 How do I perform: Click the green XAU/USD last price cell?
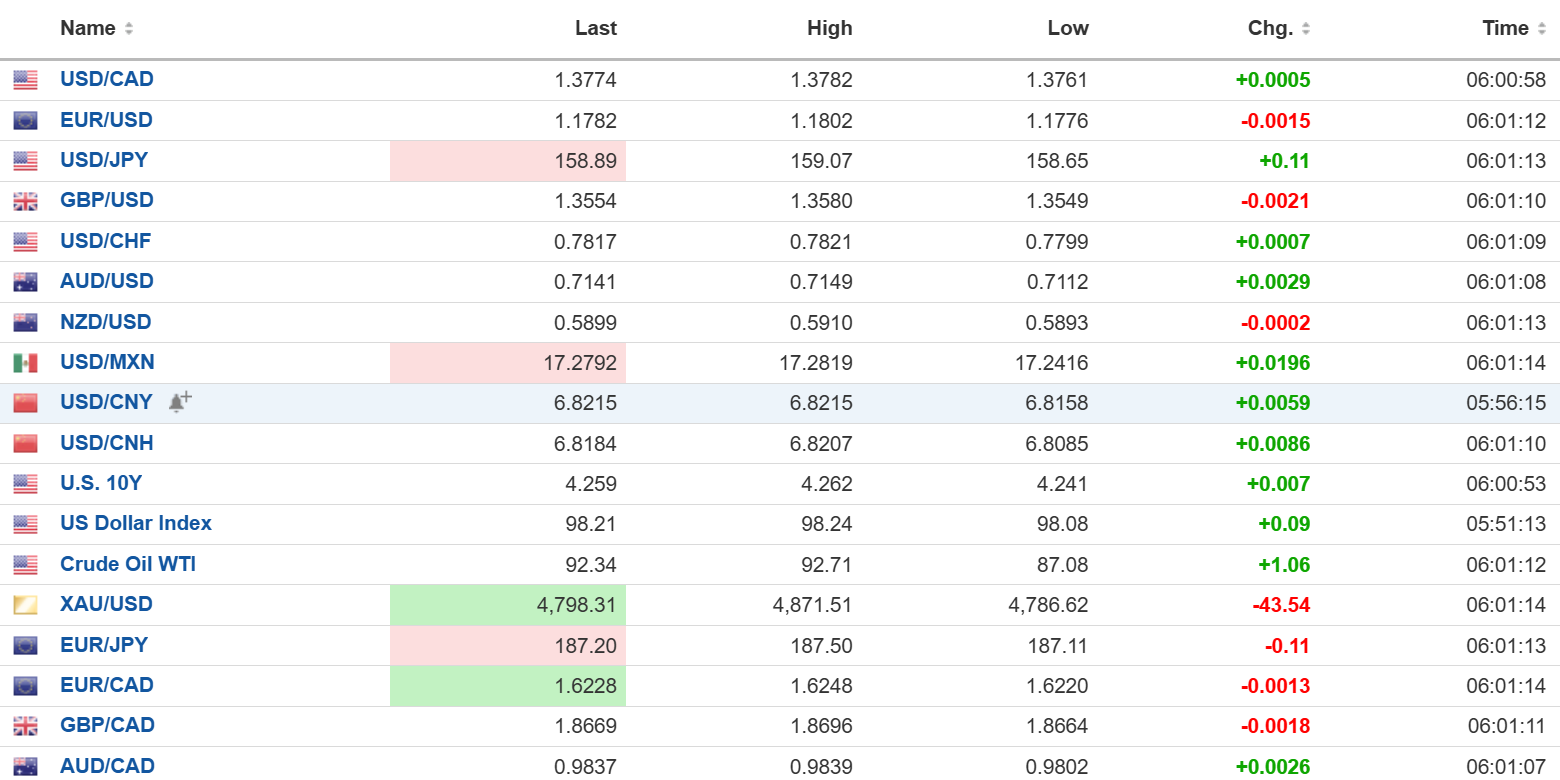click(508, 605)
